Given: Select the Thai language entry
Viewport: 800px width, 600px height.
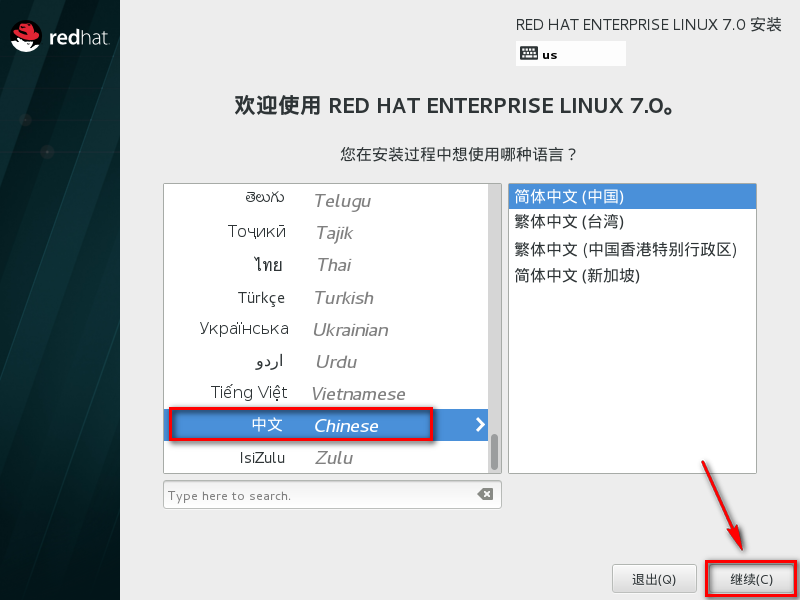Looking at the screenshot, I should 300,265.
